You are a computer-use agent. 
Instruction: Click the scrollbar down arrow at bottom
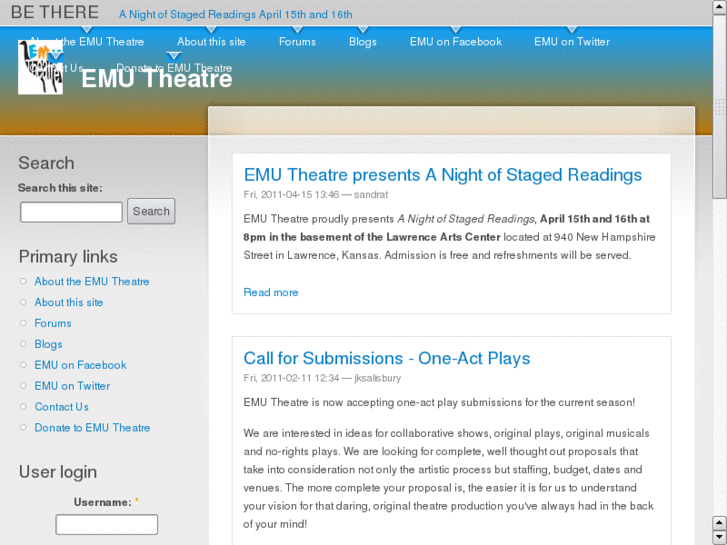pyautogui.click(x=720, y=537)
